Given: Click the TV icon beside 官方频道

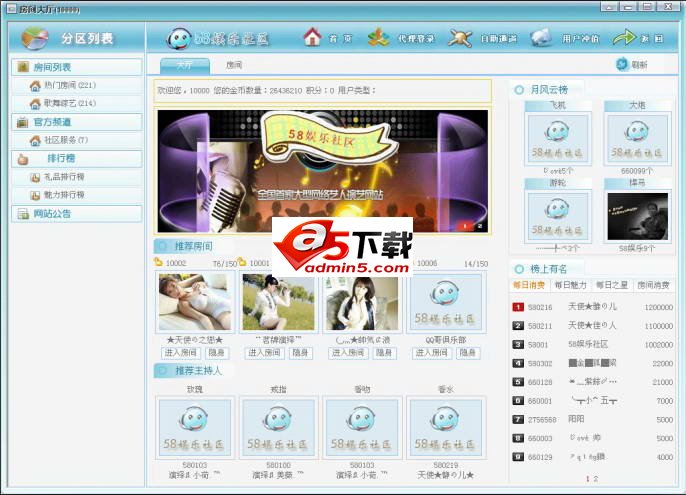Looking at the screenshot, I should point(22,122).
